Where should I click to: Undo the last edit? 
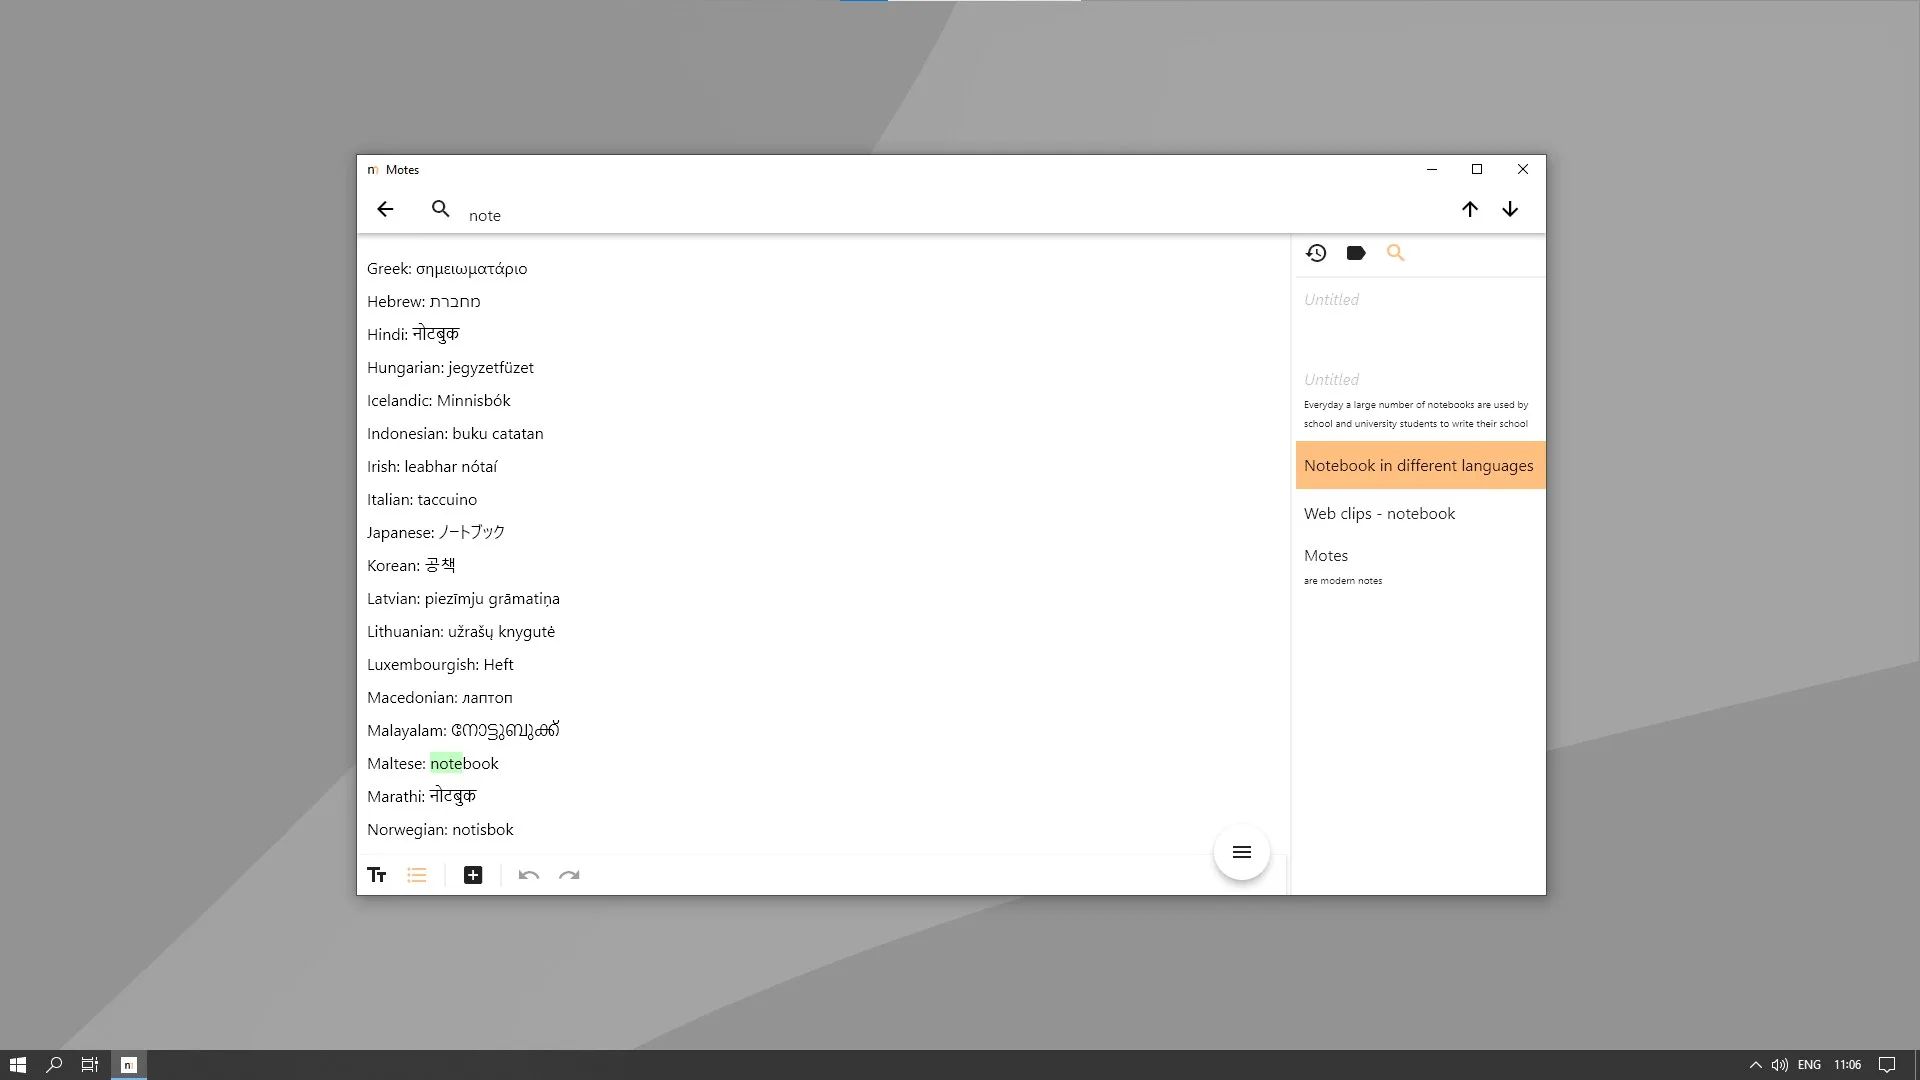point(529,875)
